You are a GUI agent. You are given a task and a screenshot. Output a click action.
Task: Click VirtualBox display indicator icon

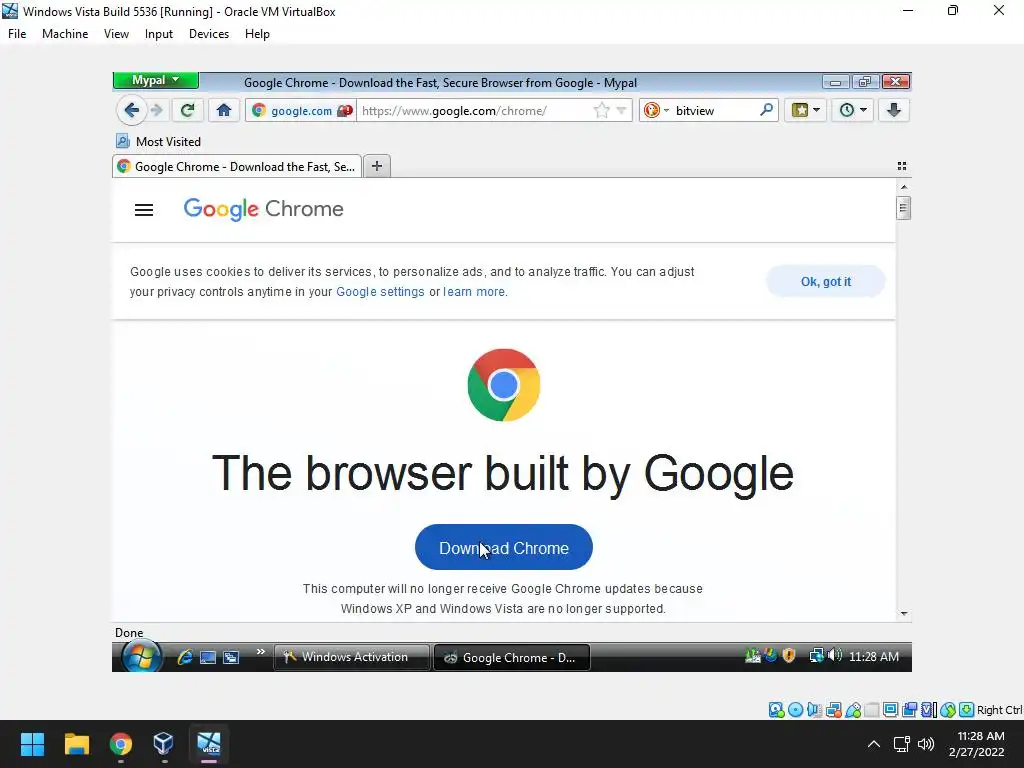(890, 710)
